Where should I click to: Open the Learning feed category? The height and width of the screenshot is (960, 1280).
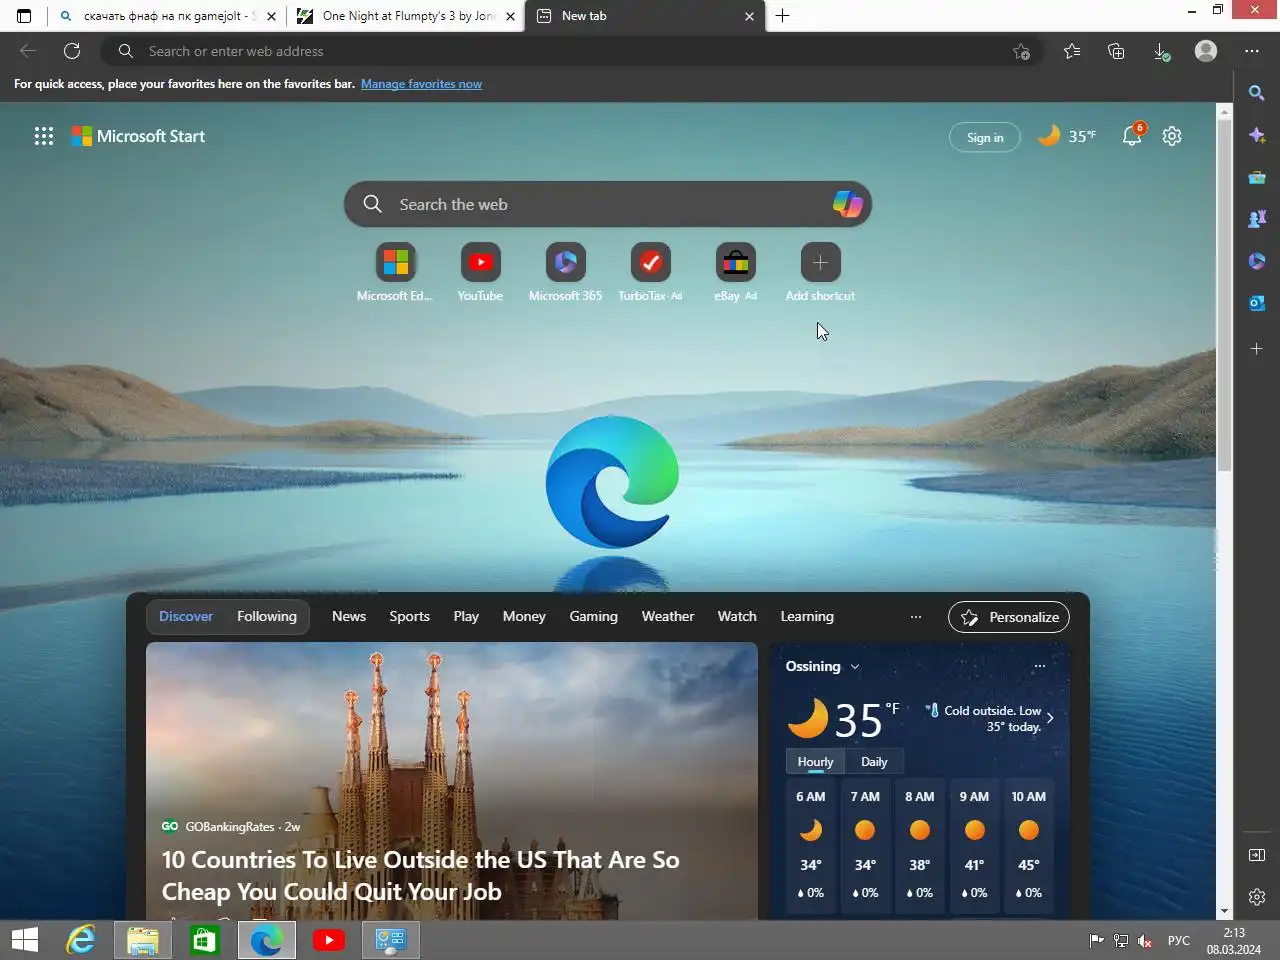click(x=807, y=616)
